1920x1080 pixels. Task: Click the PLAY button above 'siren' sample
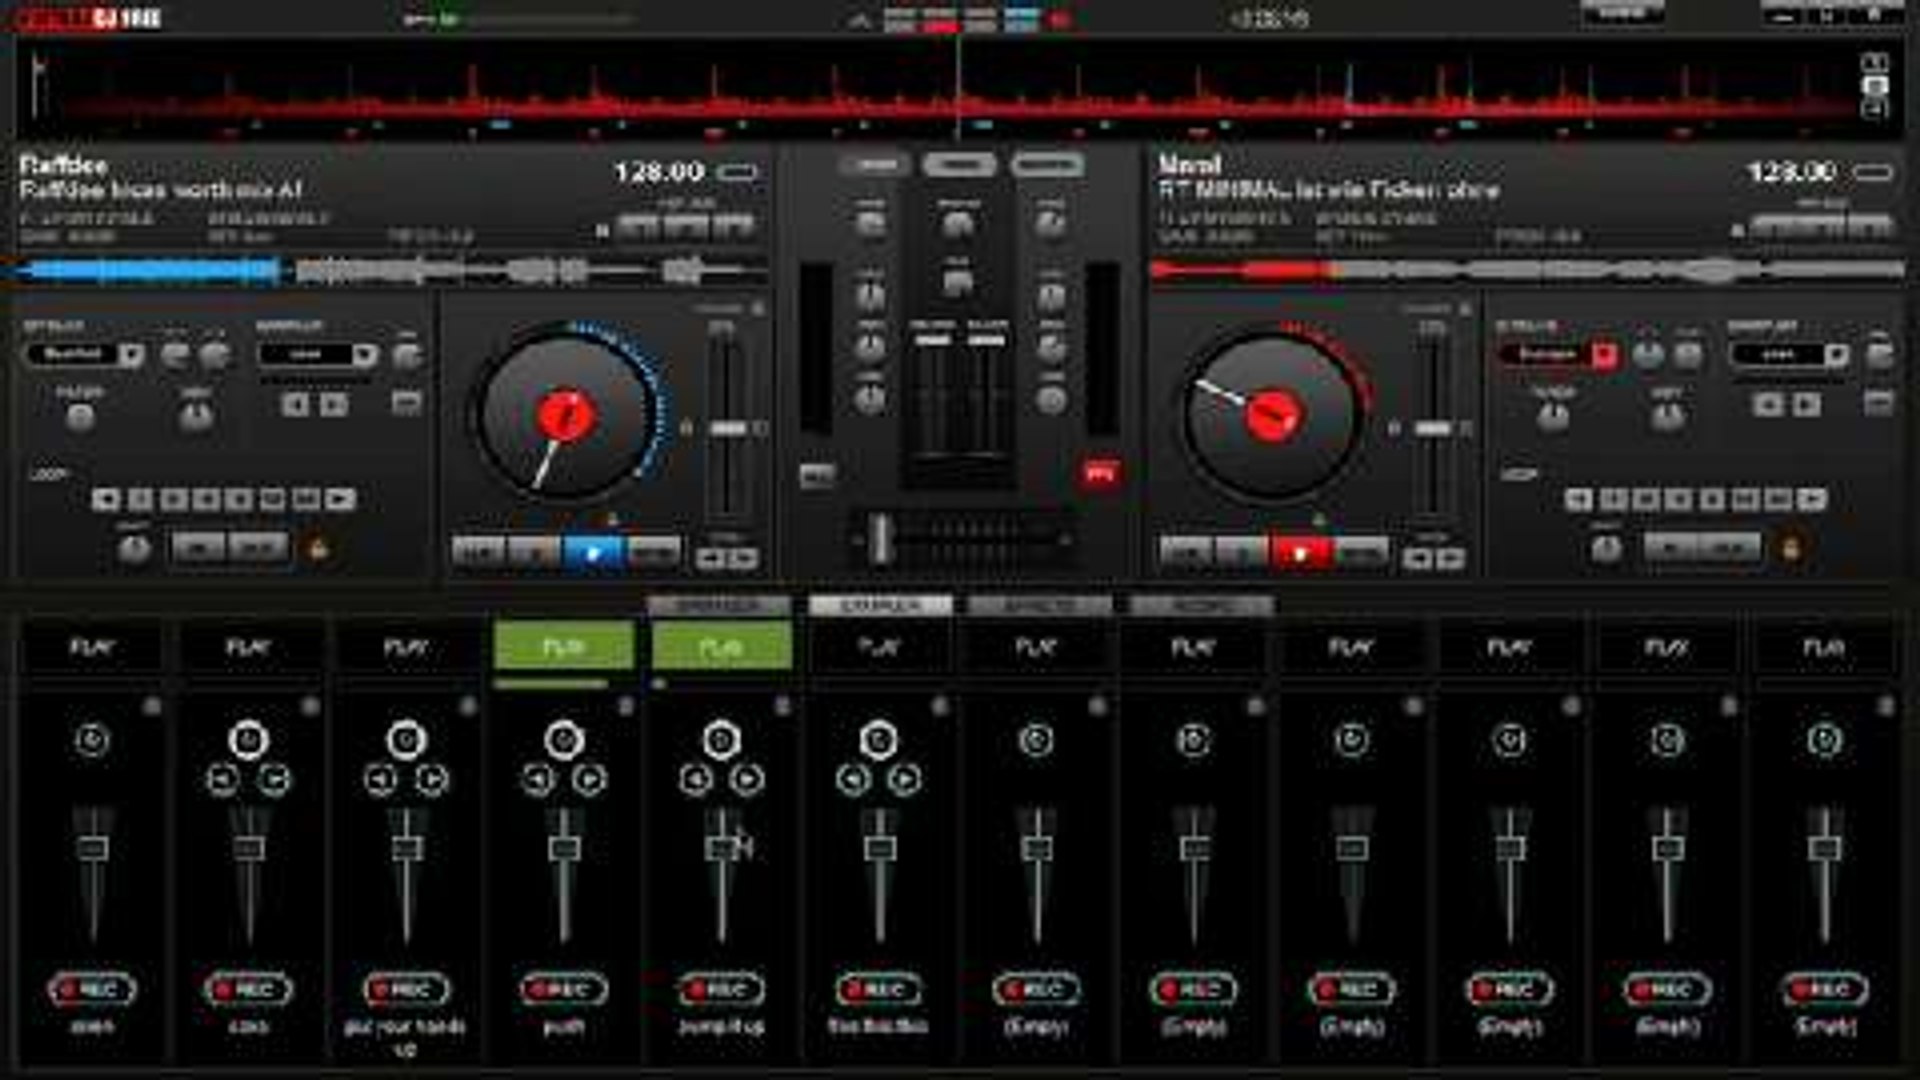click(91, 647)
